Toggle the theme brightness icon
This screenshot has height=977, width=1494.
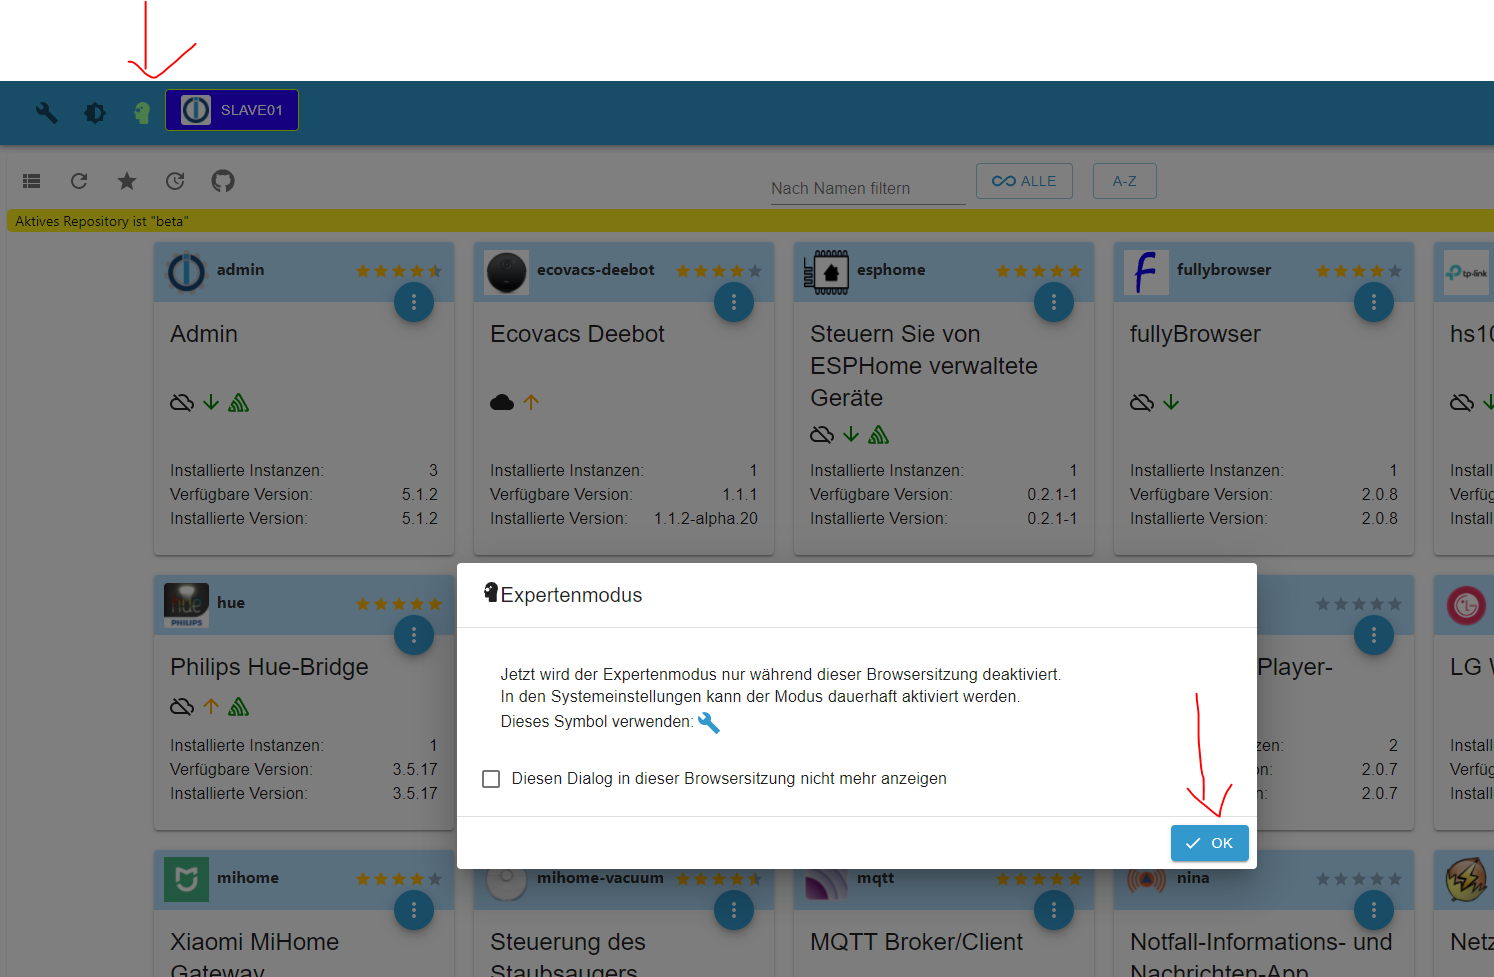coord(95,113)
